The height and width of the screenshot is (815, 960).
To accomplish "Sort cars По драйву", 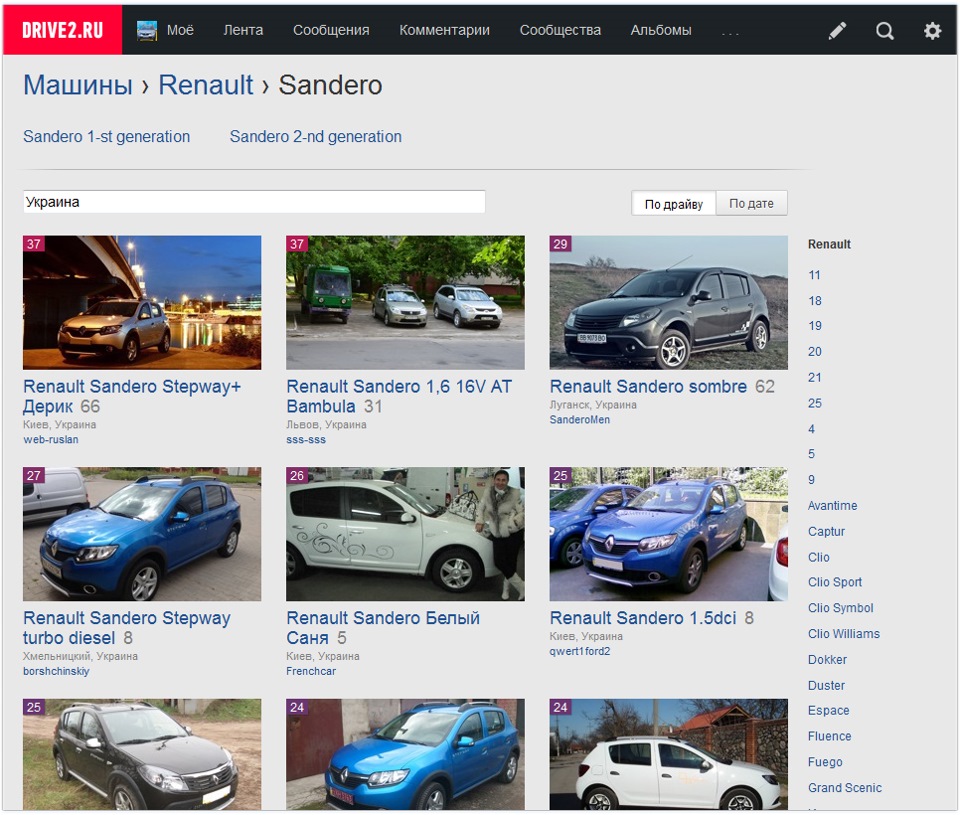I will [x=673, y=204].
